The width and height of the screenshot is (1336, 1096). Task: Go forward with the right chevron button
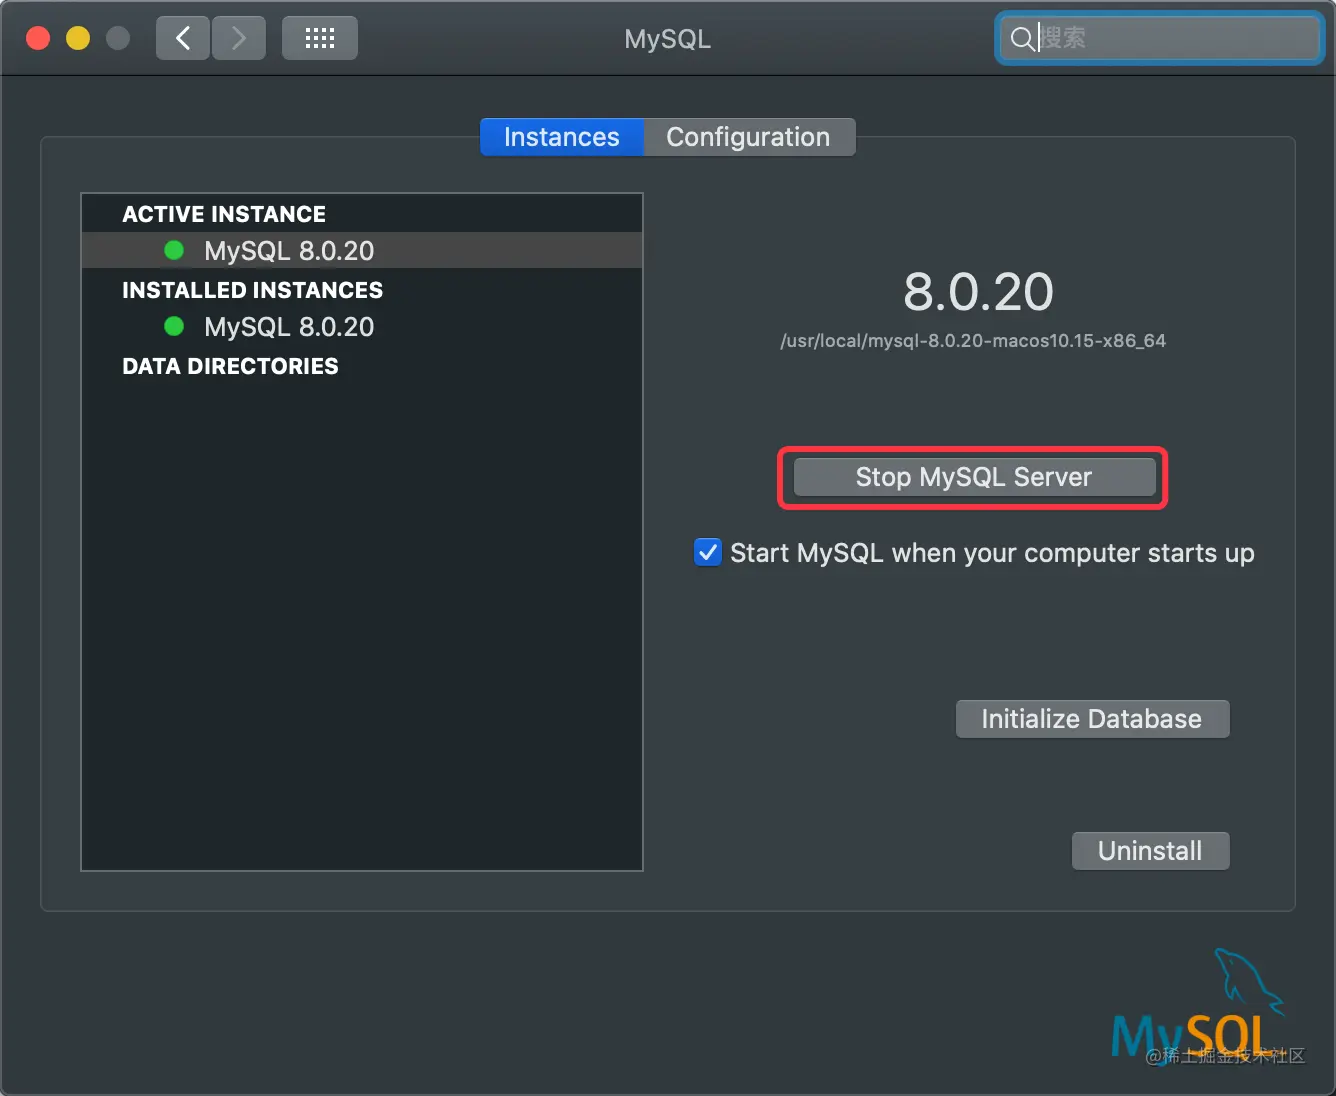(x=239, y=39)
